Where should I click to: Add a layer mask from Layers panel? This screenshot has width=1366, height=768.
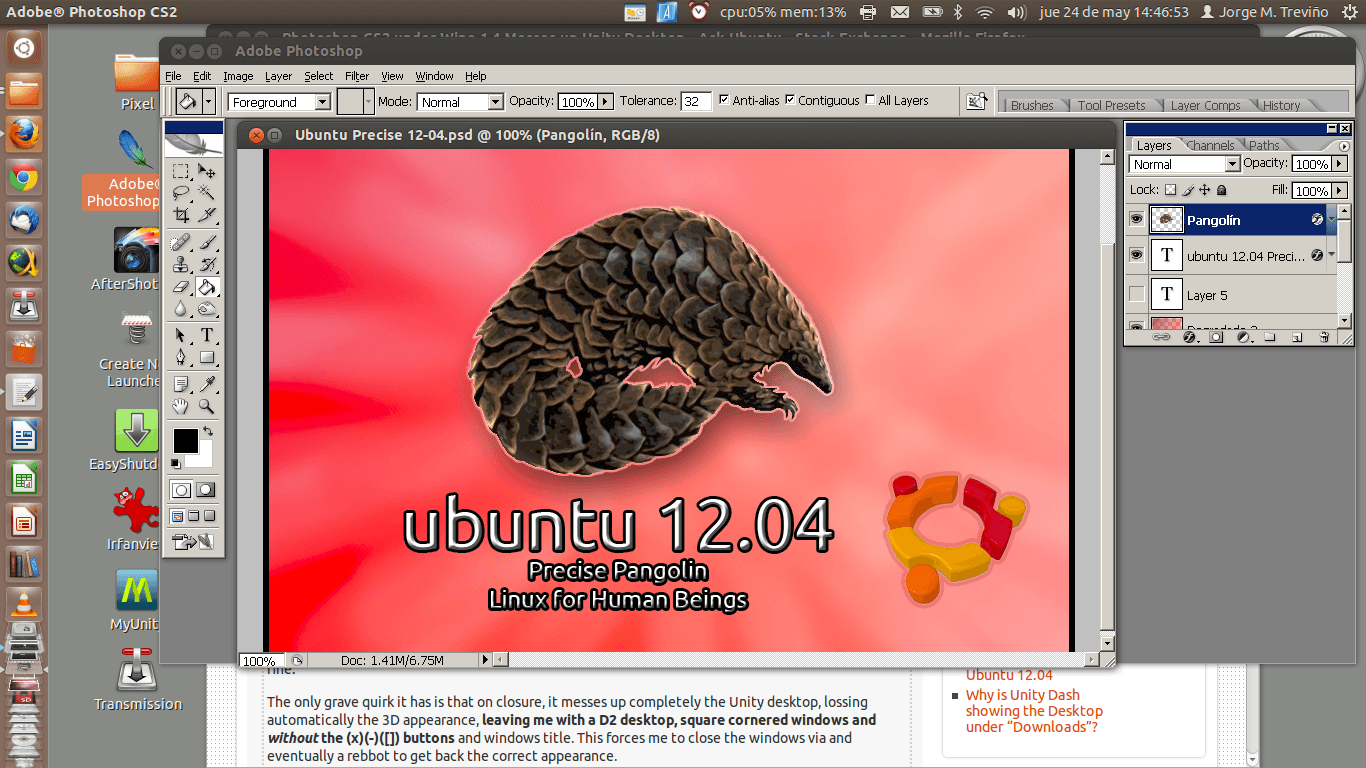(1216, 338)
